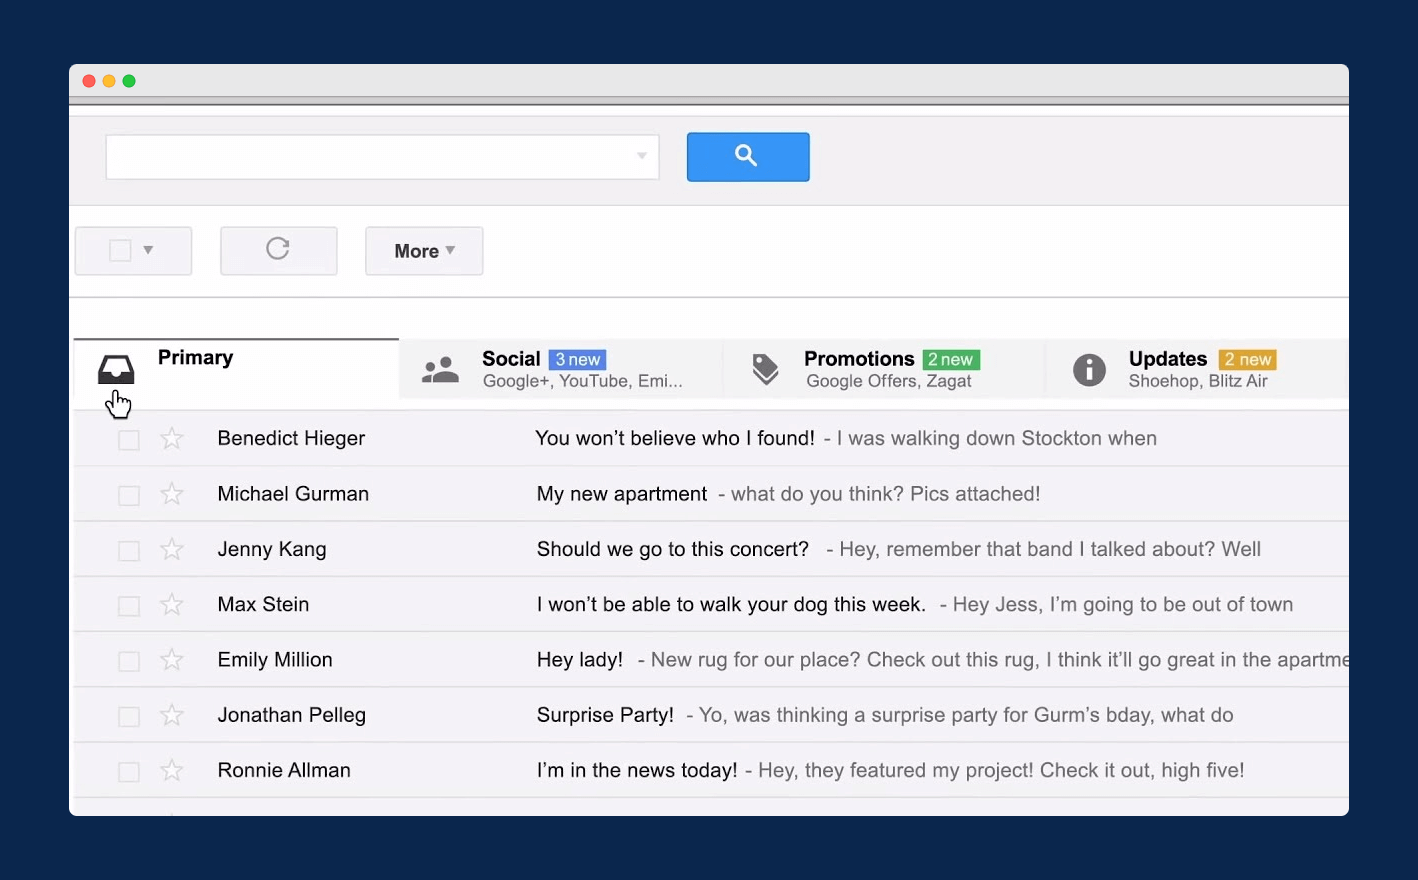Star the email from Benedict Hieger
This screenshot has height=880, width=1418.
click(x=172, y=439)
